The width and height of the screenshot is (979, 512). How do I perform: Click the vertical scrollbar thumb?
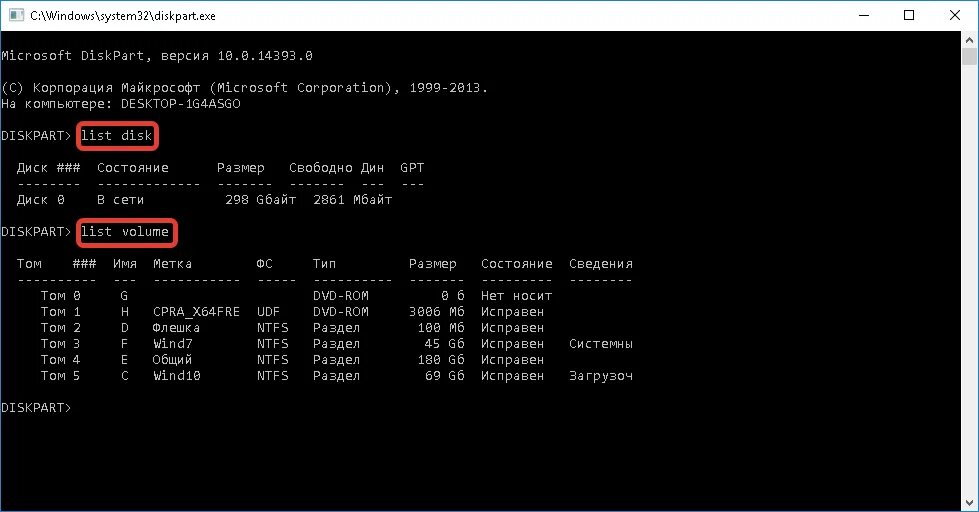[x=969, y=57]
